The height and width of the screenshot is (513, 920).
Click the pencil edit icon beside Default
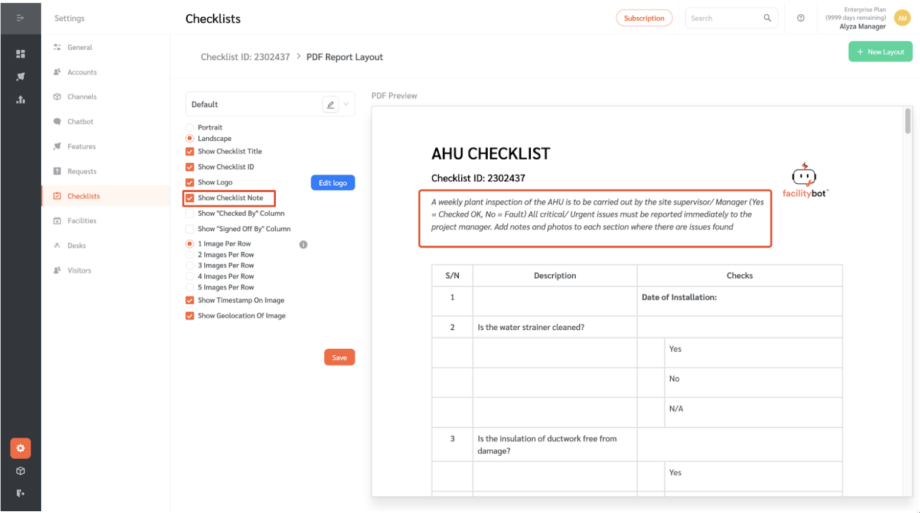click(330, 104)
